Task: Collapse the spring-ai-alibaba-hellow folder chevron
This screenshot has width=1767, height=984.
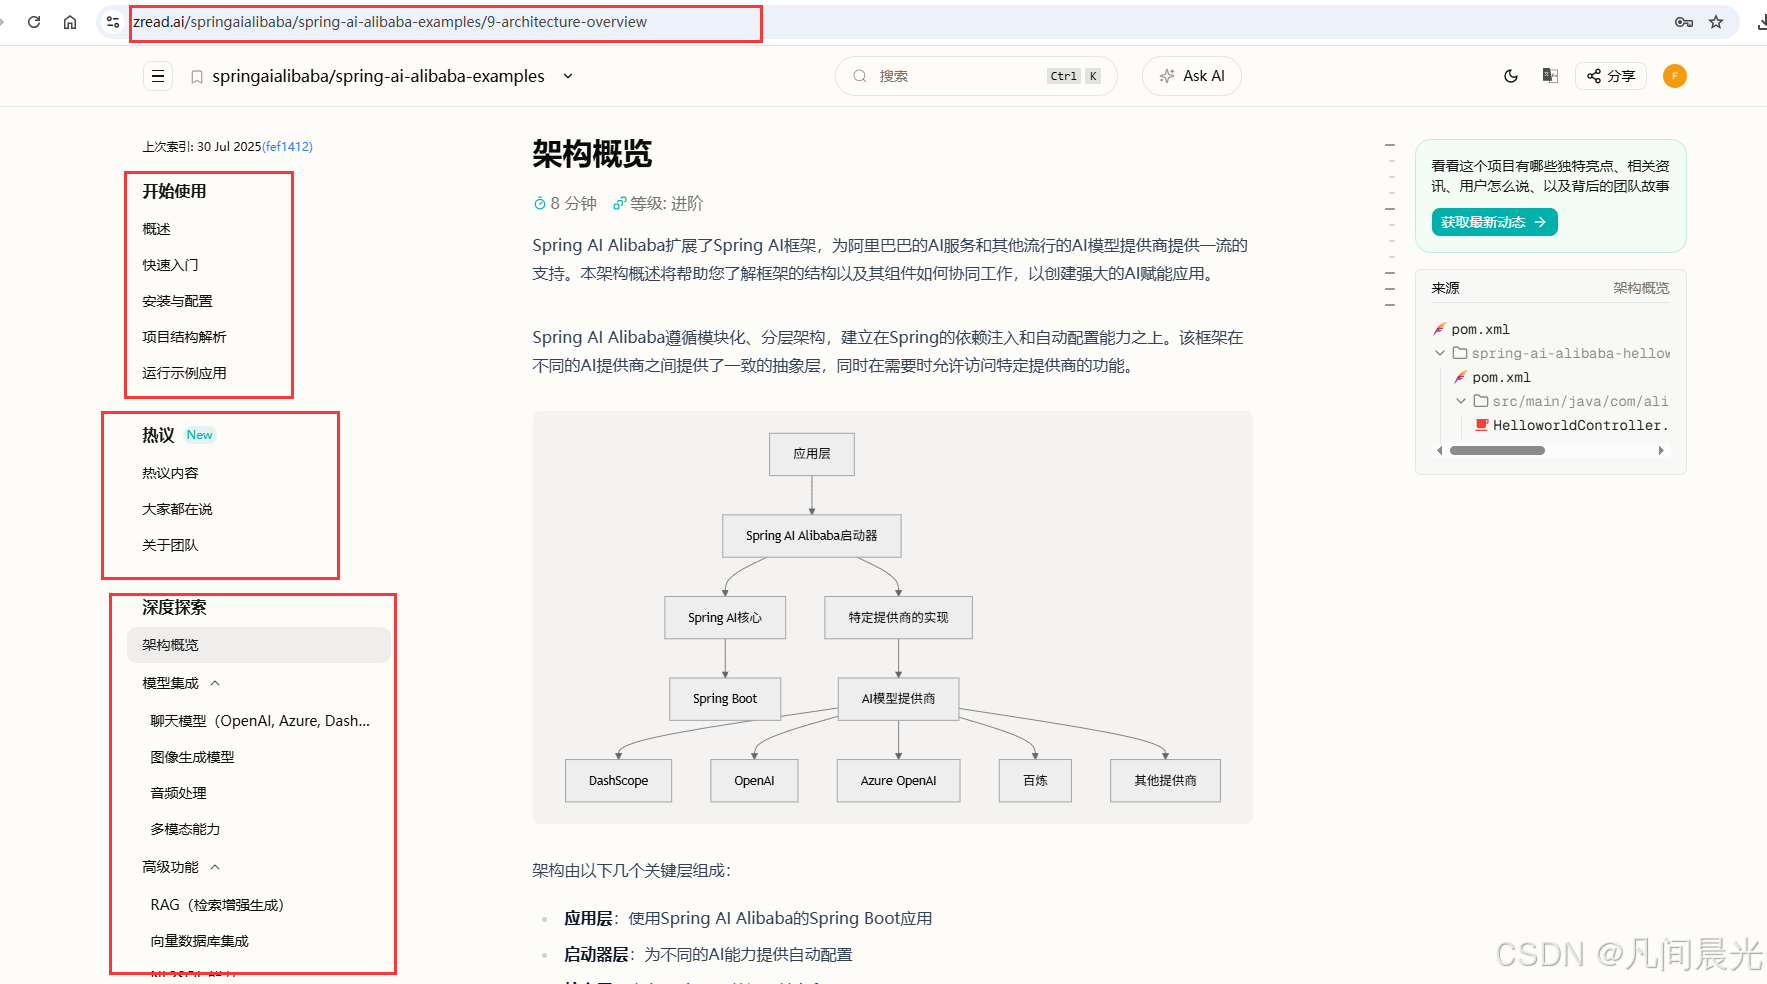Action: coord(1440,353)
